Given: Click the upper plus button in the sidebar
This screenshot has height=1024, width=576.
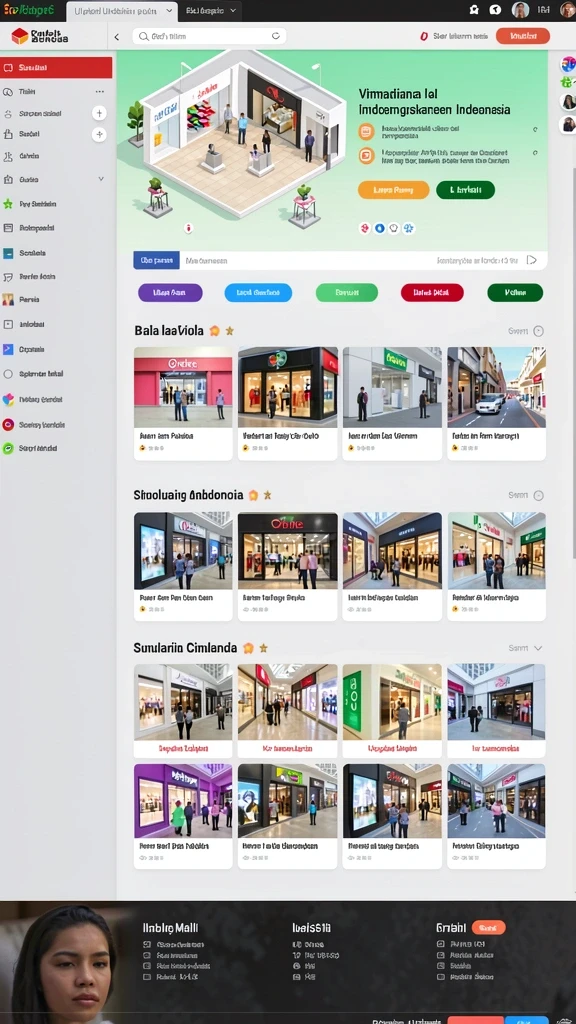Looking at the screenshot, I should coord(99,113).
